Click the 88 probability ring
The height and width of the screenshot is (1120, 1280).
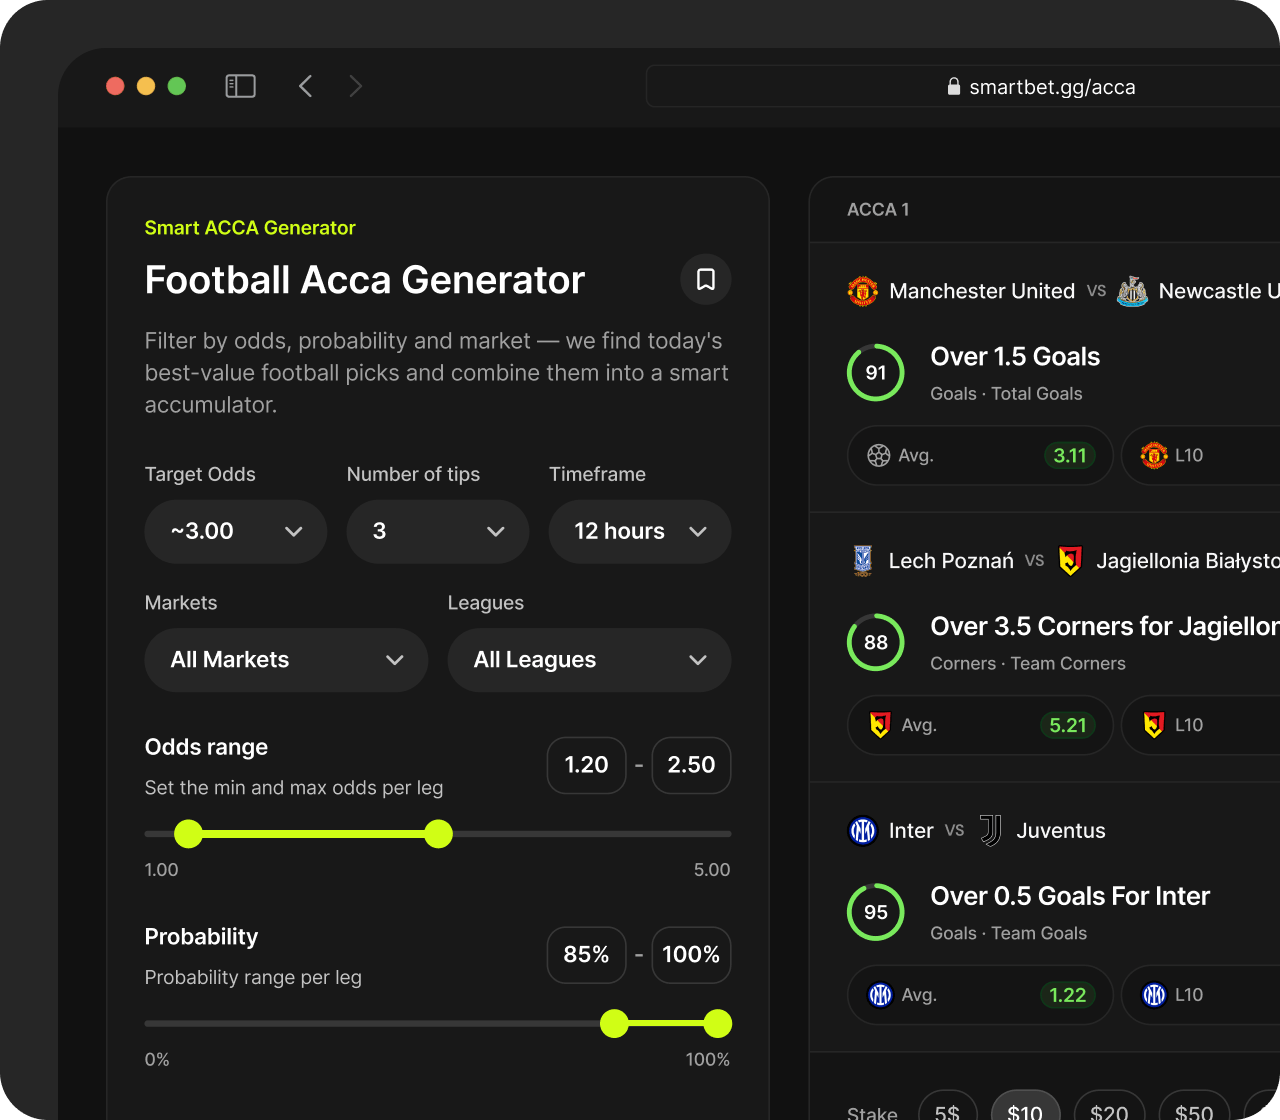876,643
